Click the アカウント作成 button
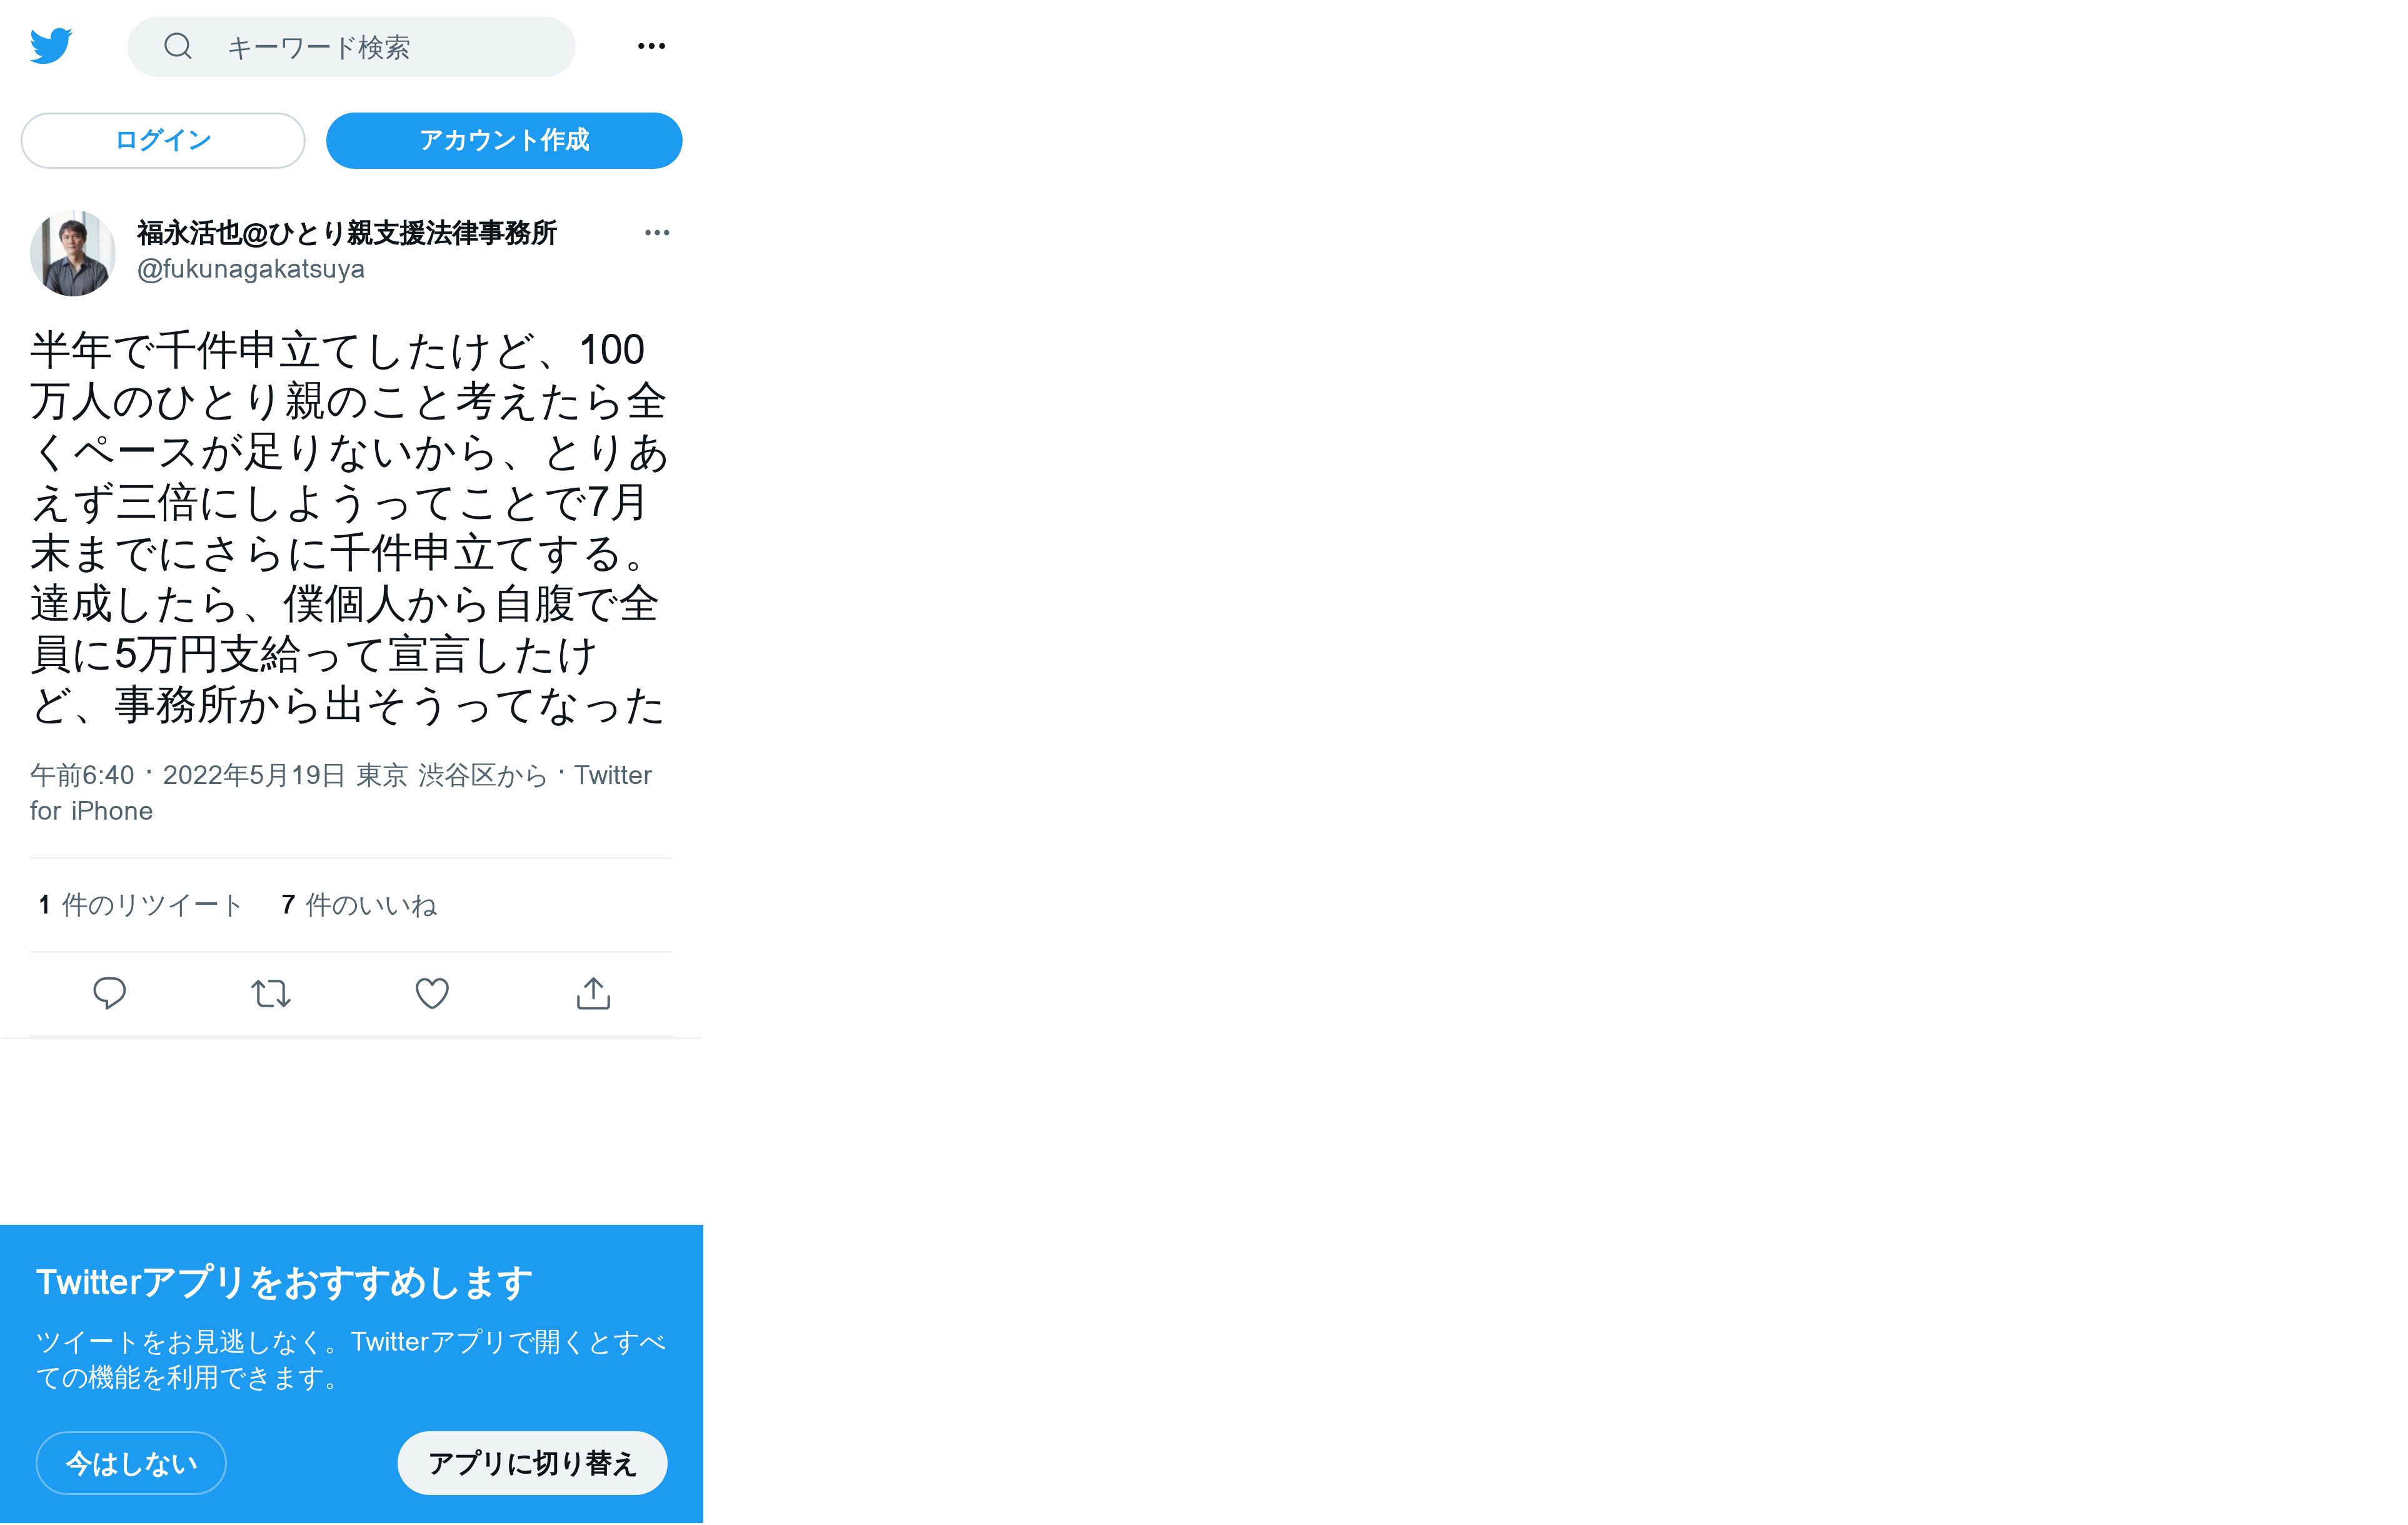The width and height of the screenshot is (2408, 1525). point(504,141)
